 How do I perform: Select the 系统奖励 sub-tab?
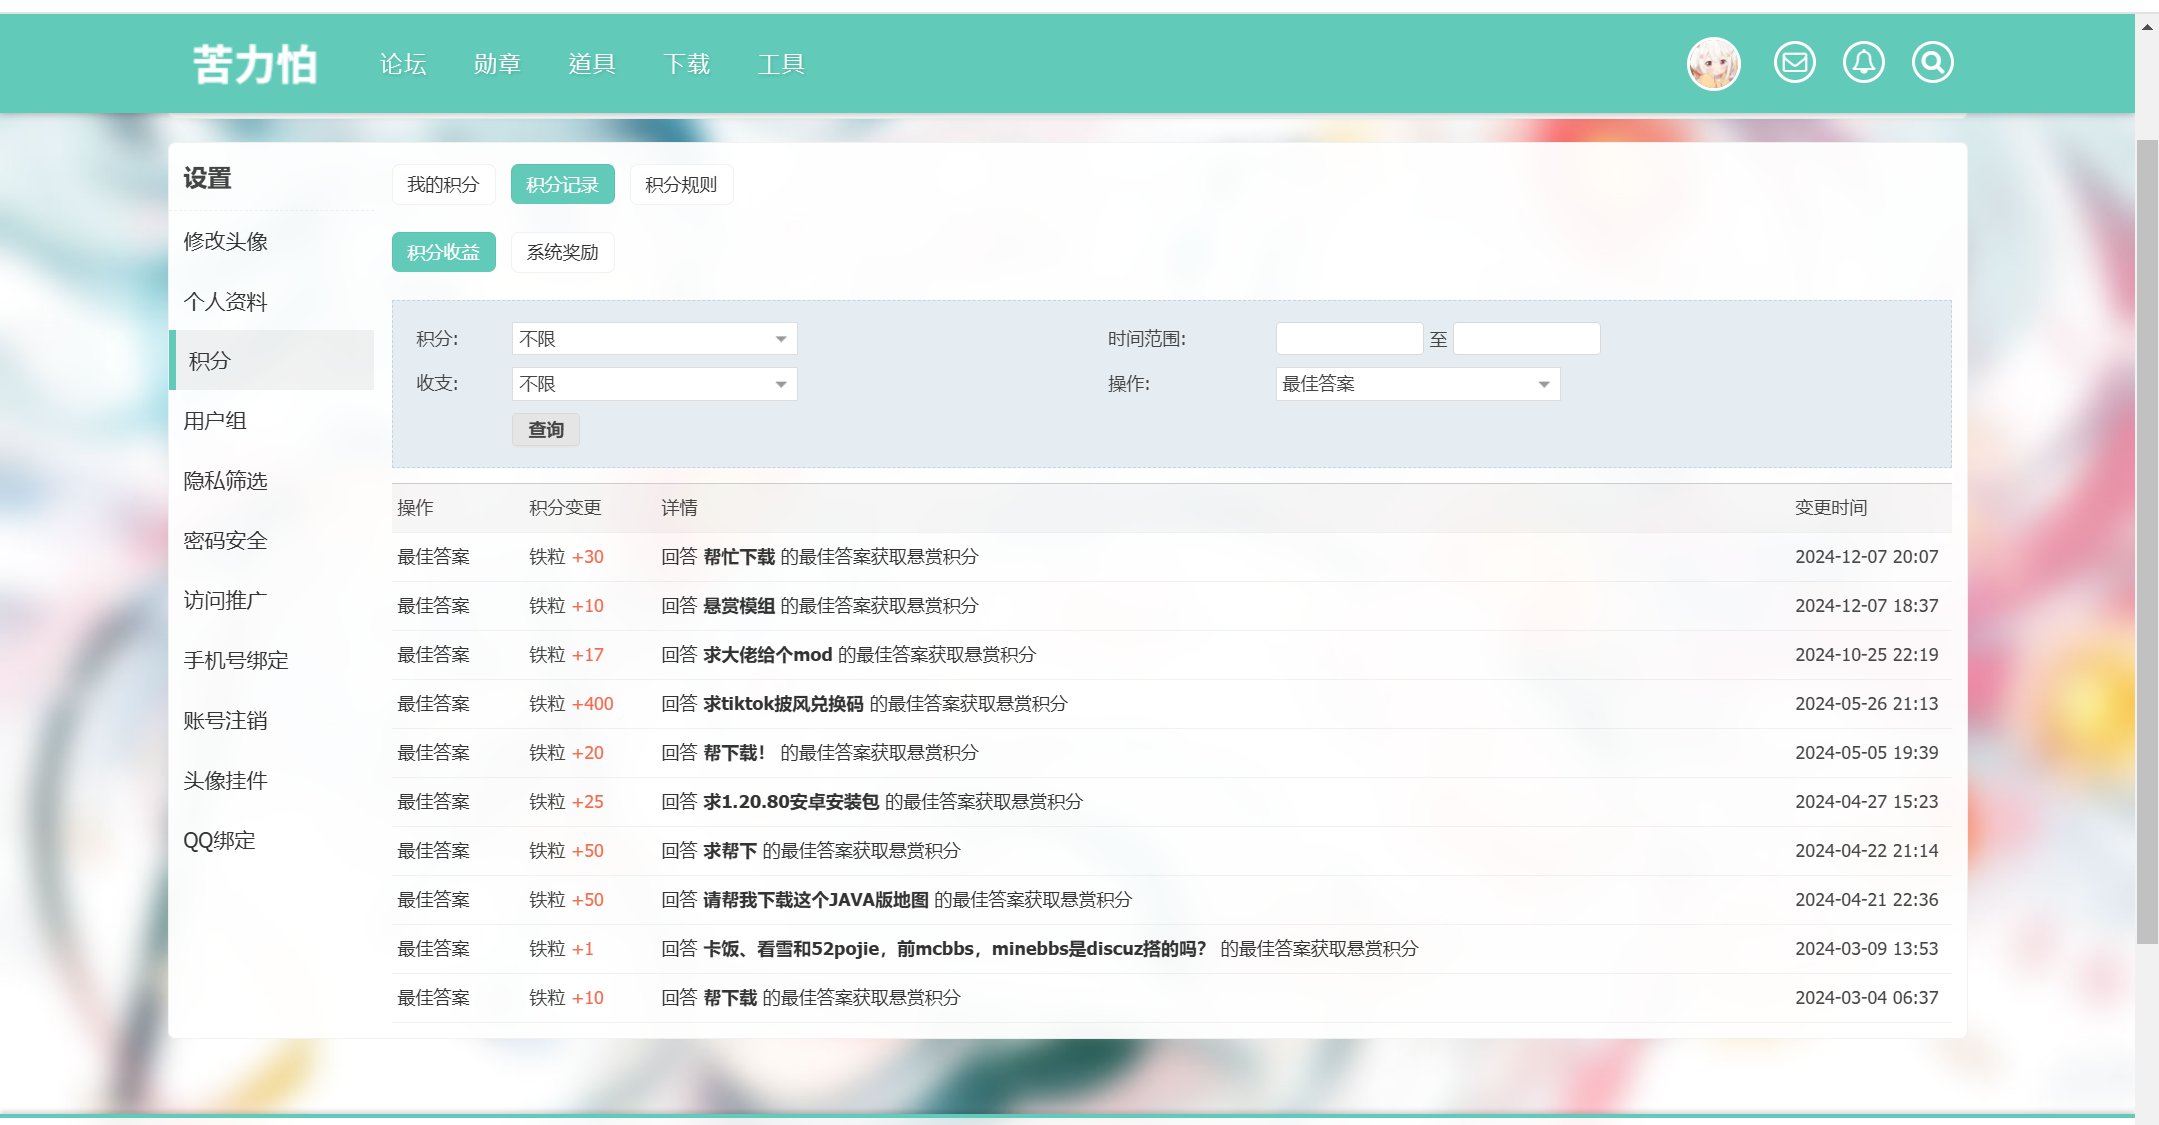point(562,252)
